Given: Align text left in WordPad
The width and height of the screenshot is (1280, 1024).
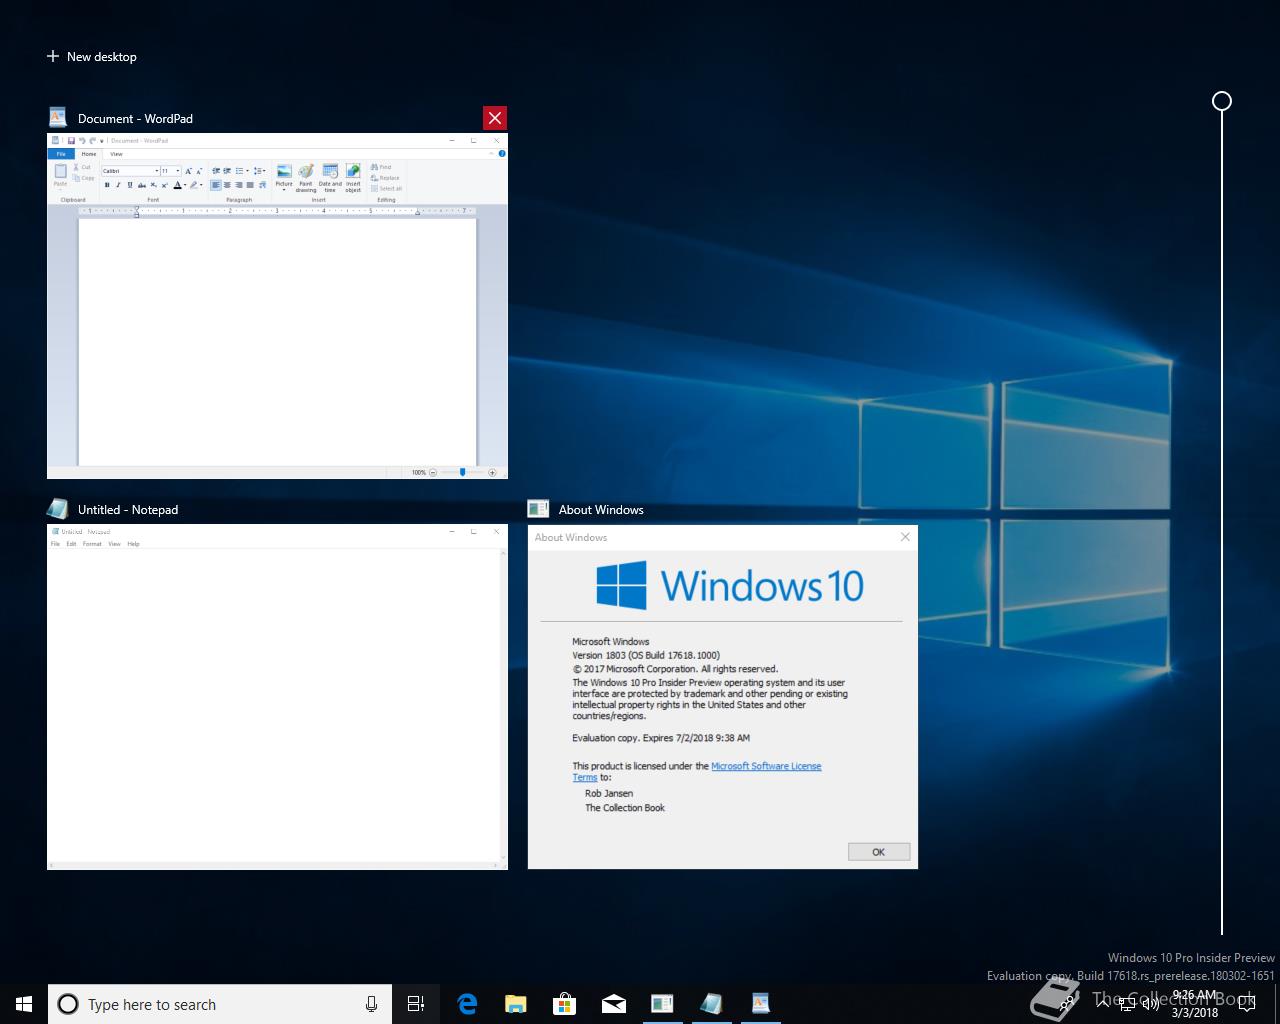Looking at the screenshot, I should [216, 185].
